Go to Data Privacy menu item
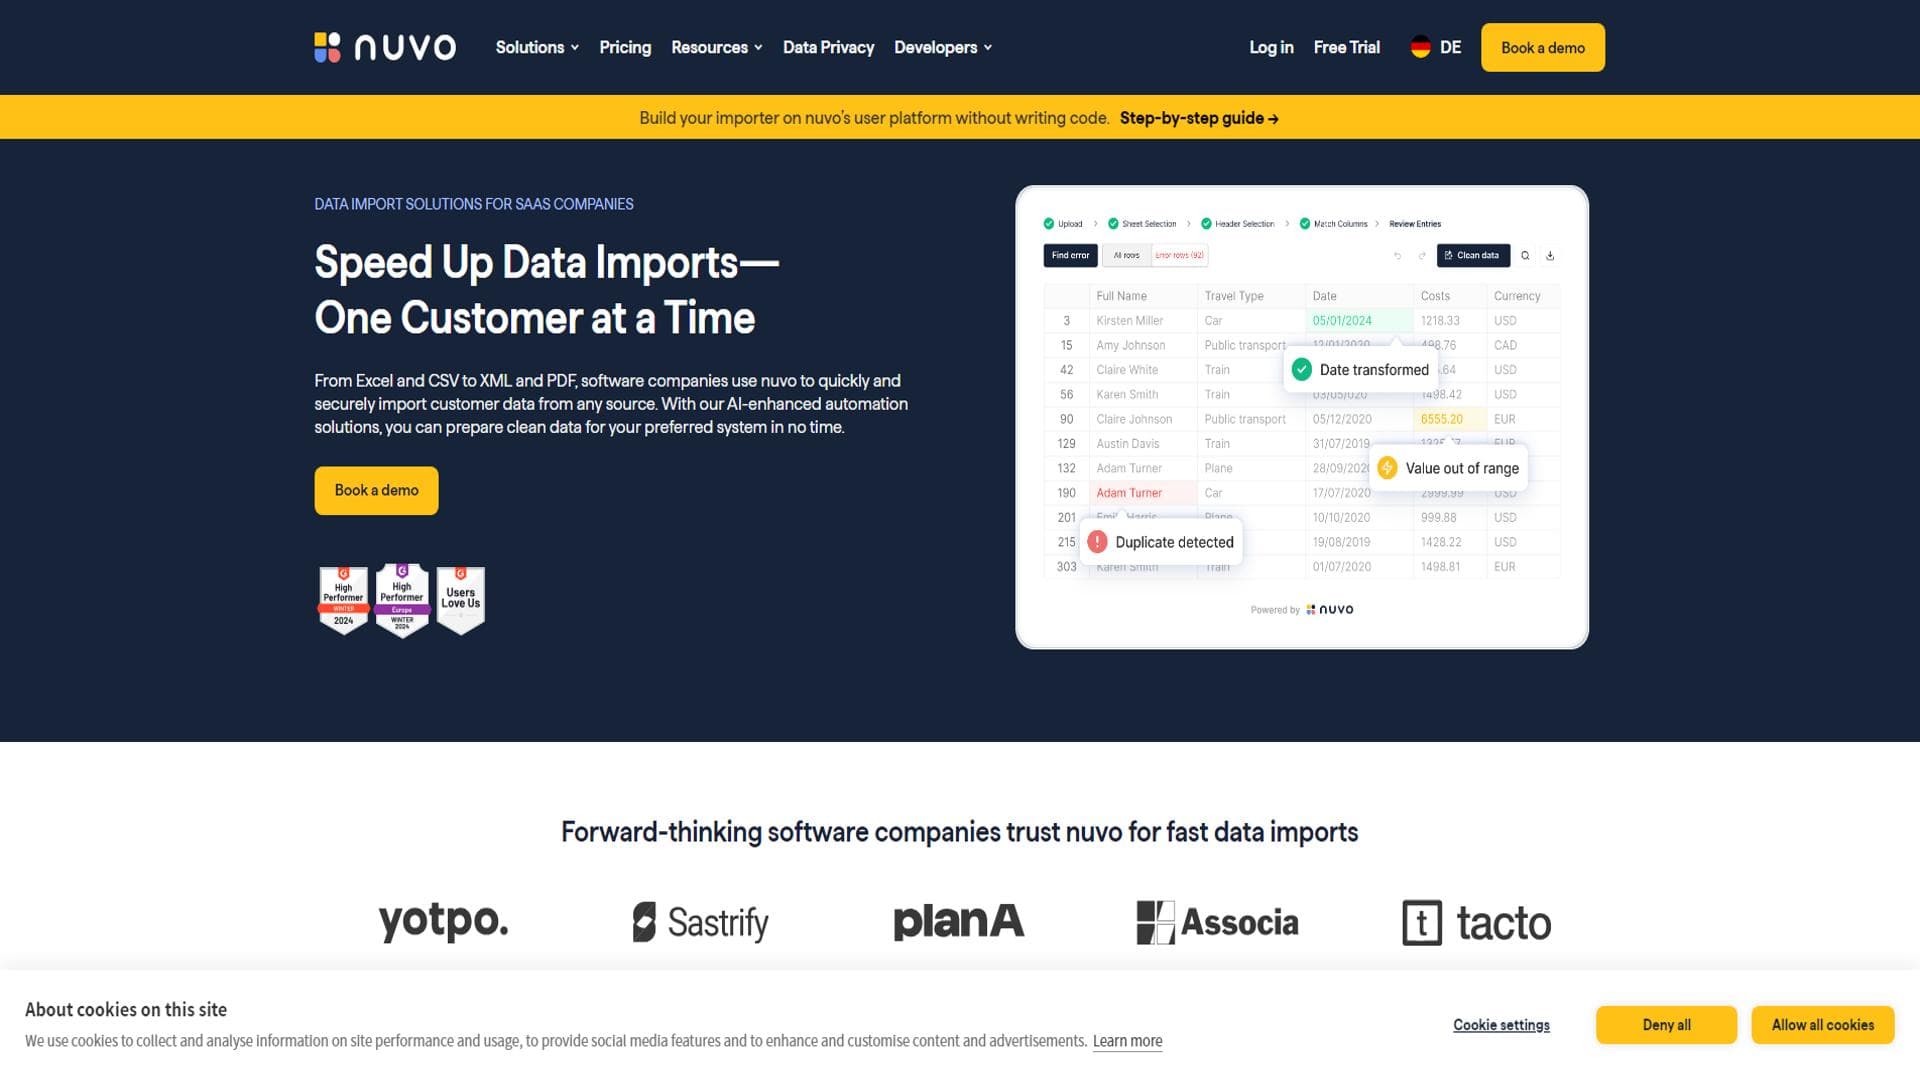This screenshot has width=1920, height=1080. point(828,47)
